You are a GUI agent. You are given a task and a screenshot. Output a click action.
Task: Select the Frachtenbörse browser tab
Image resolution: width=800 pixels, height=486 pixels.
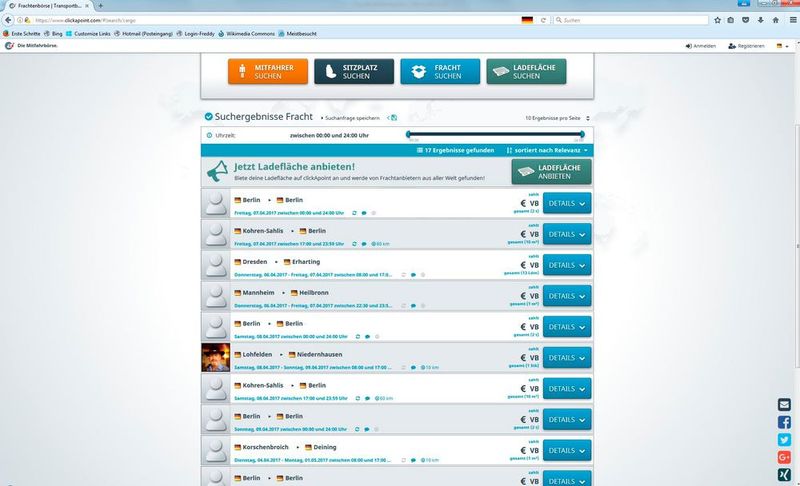point(48,6)
